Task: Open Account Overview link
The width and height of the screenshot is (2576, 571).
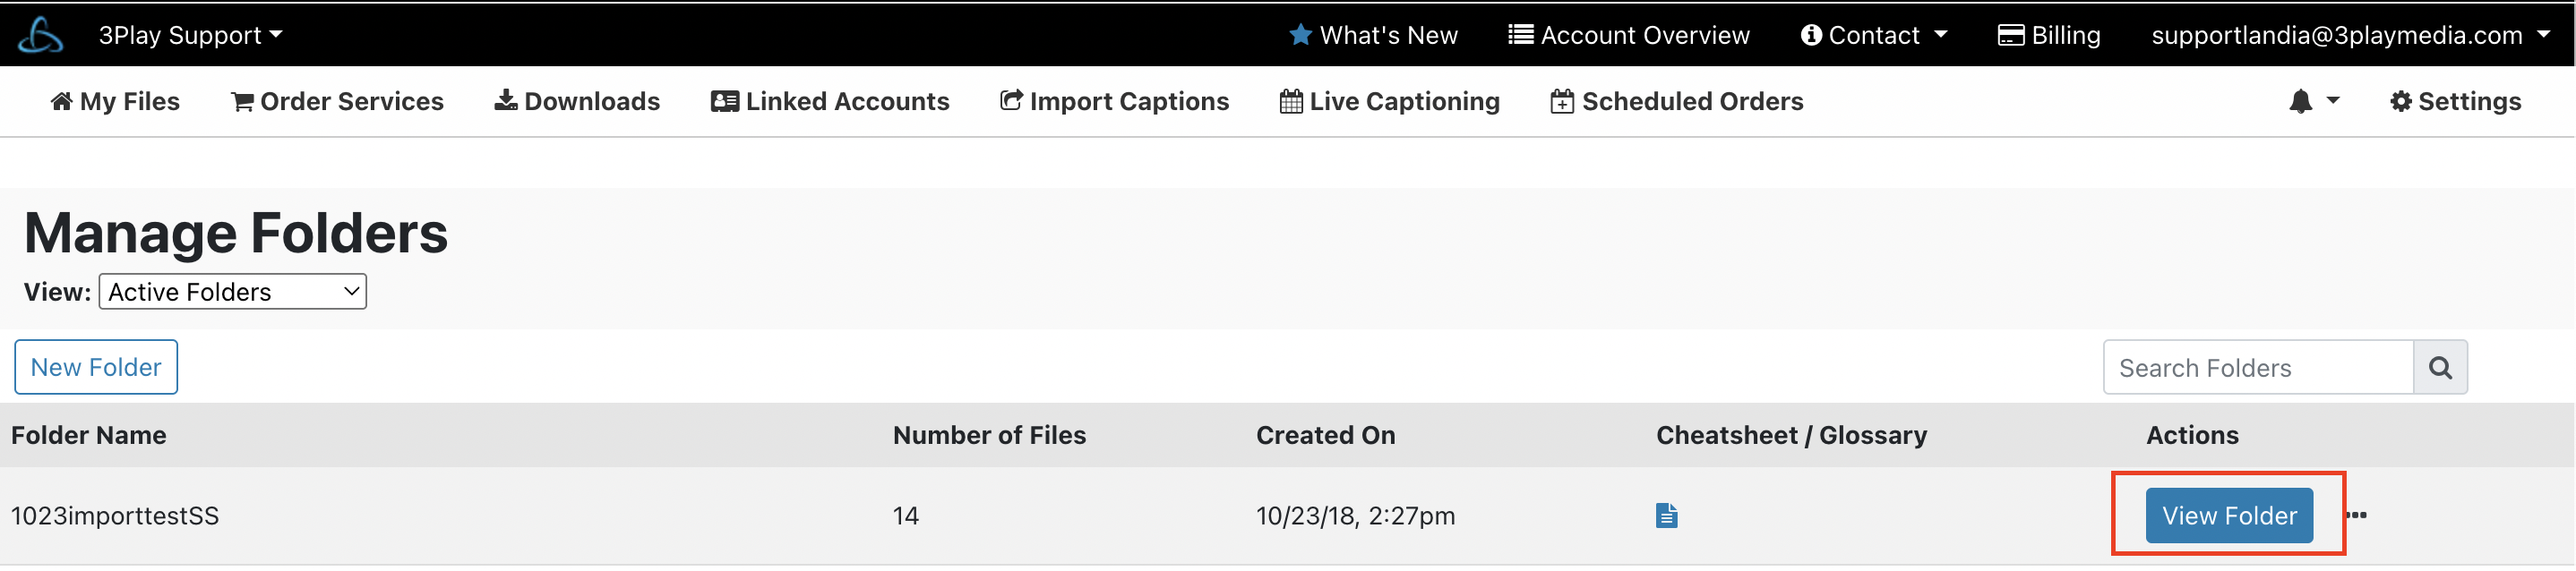Action: point(1629,35)
